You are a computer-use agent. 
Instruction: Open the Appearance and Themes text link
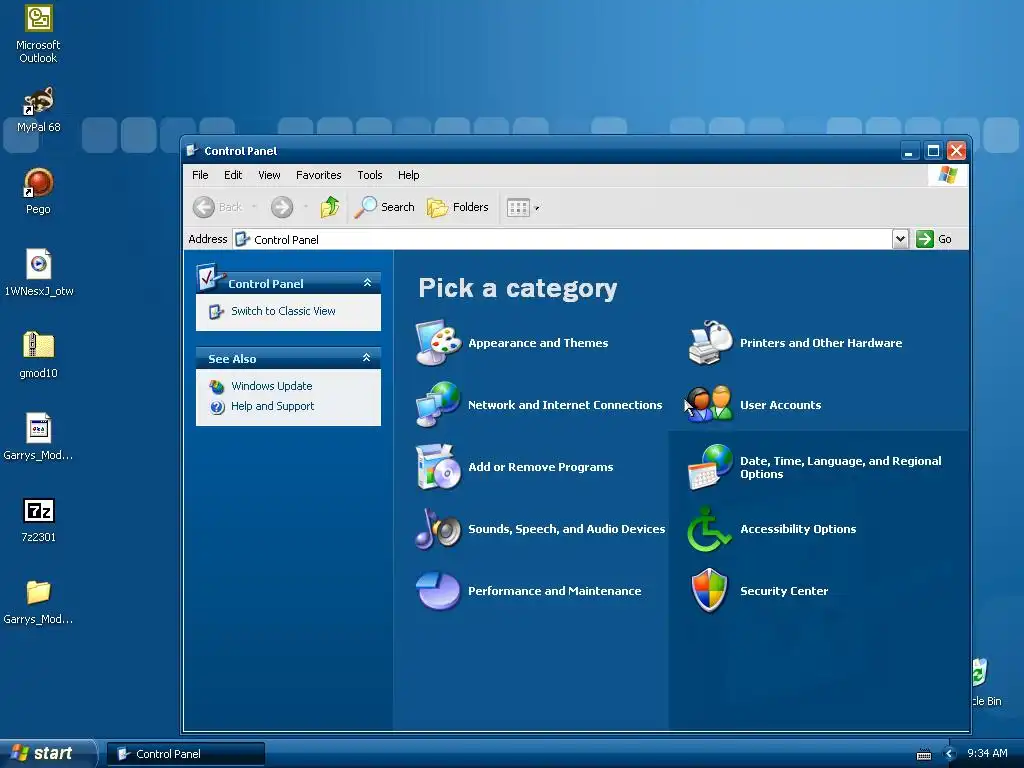(538, 343)
